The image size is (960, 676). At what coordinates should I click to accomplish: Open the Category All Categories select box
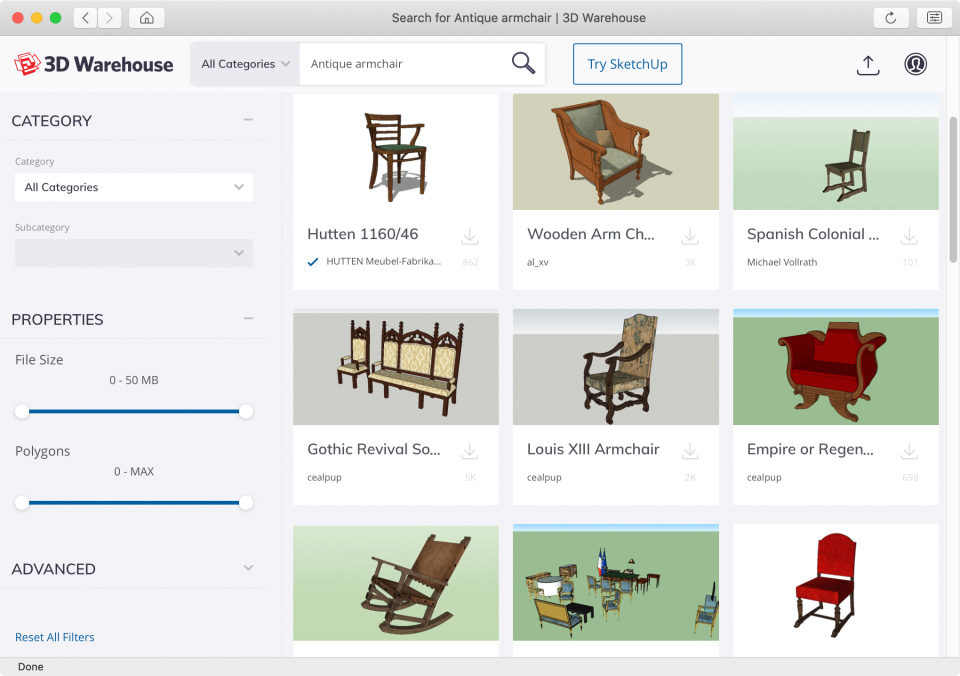(133, 187)
